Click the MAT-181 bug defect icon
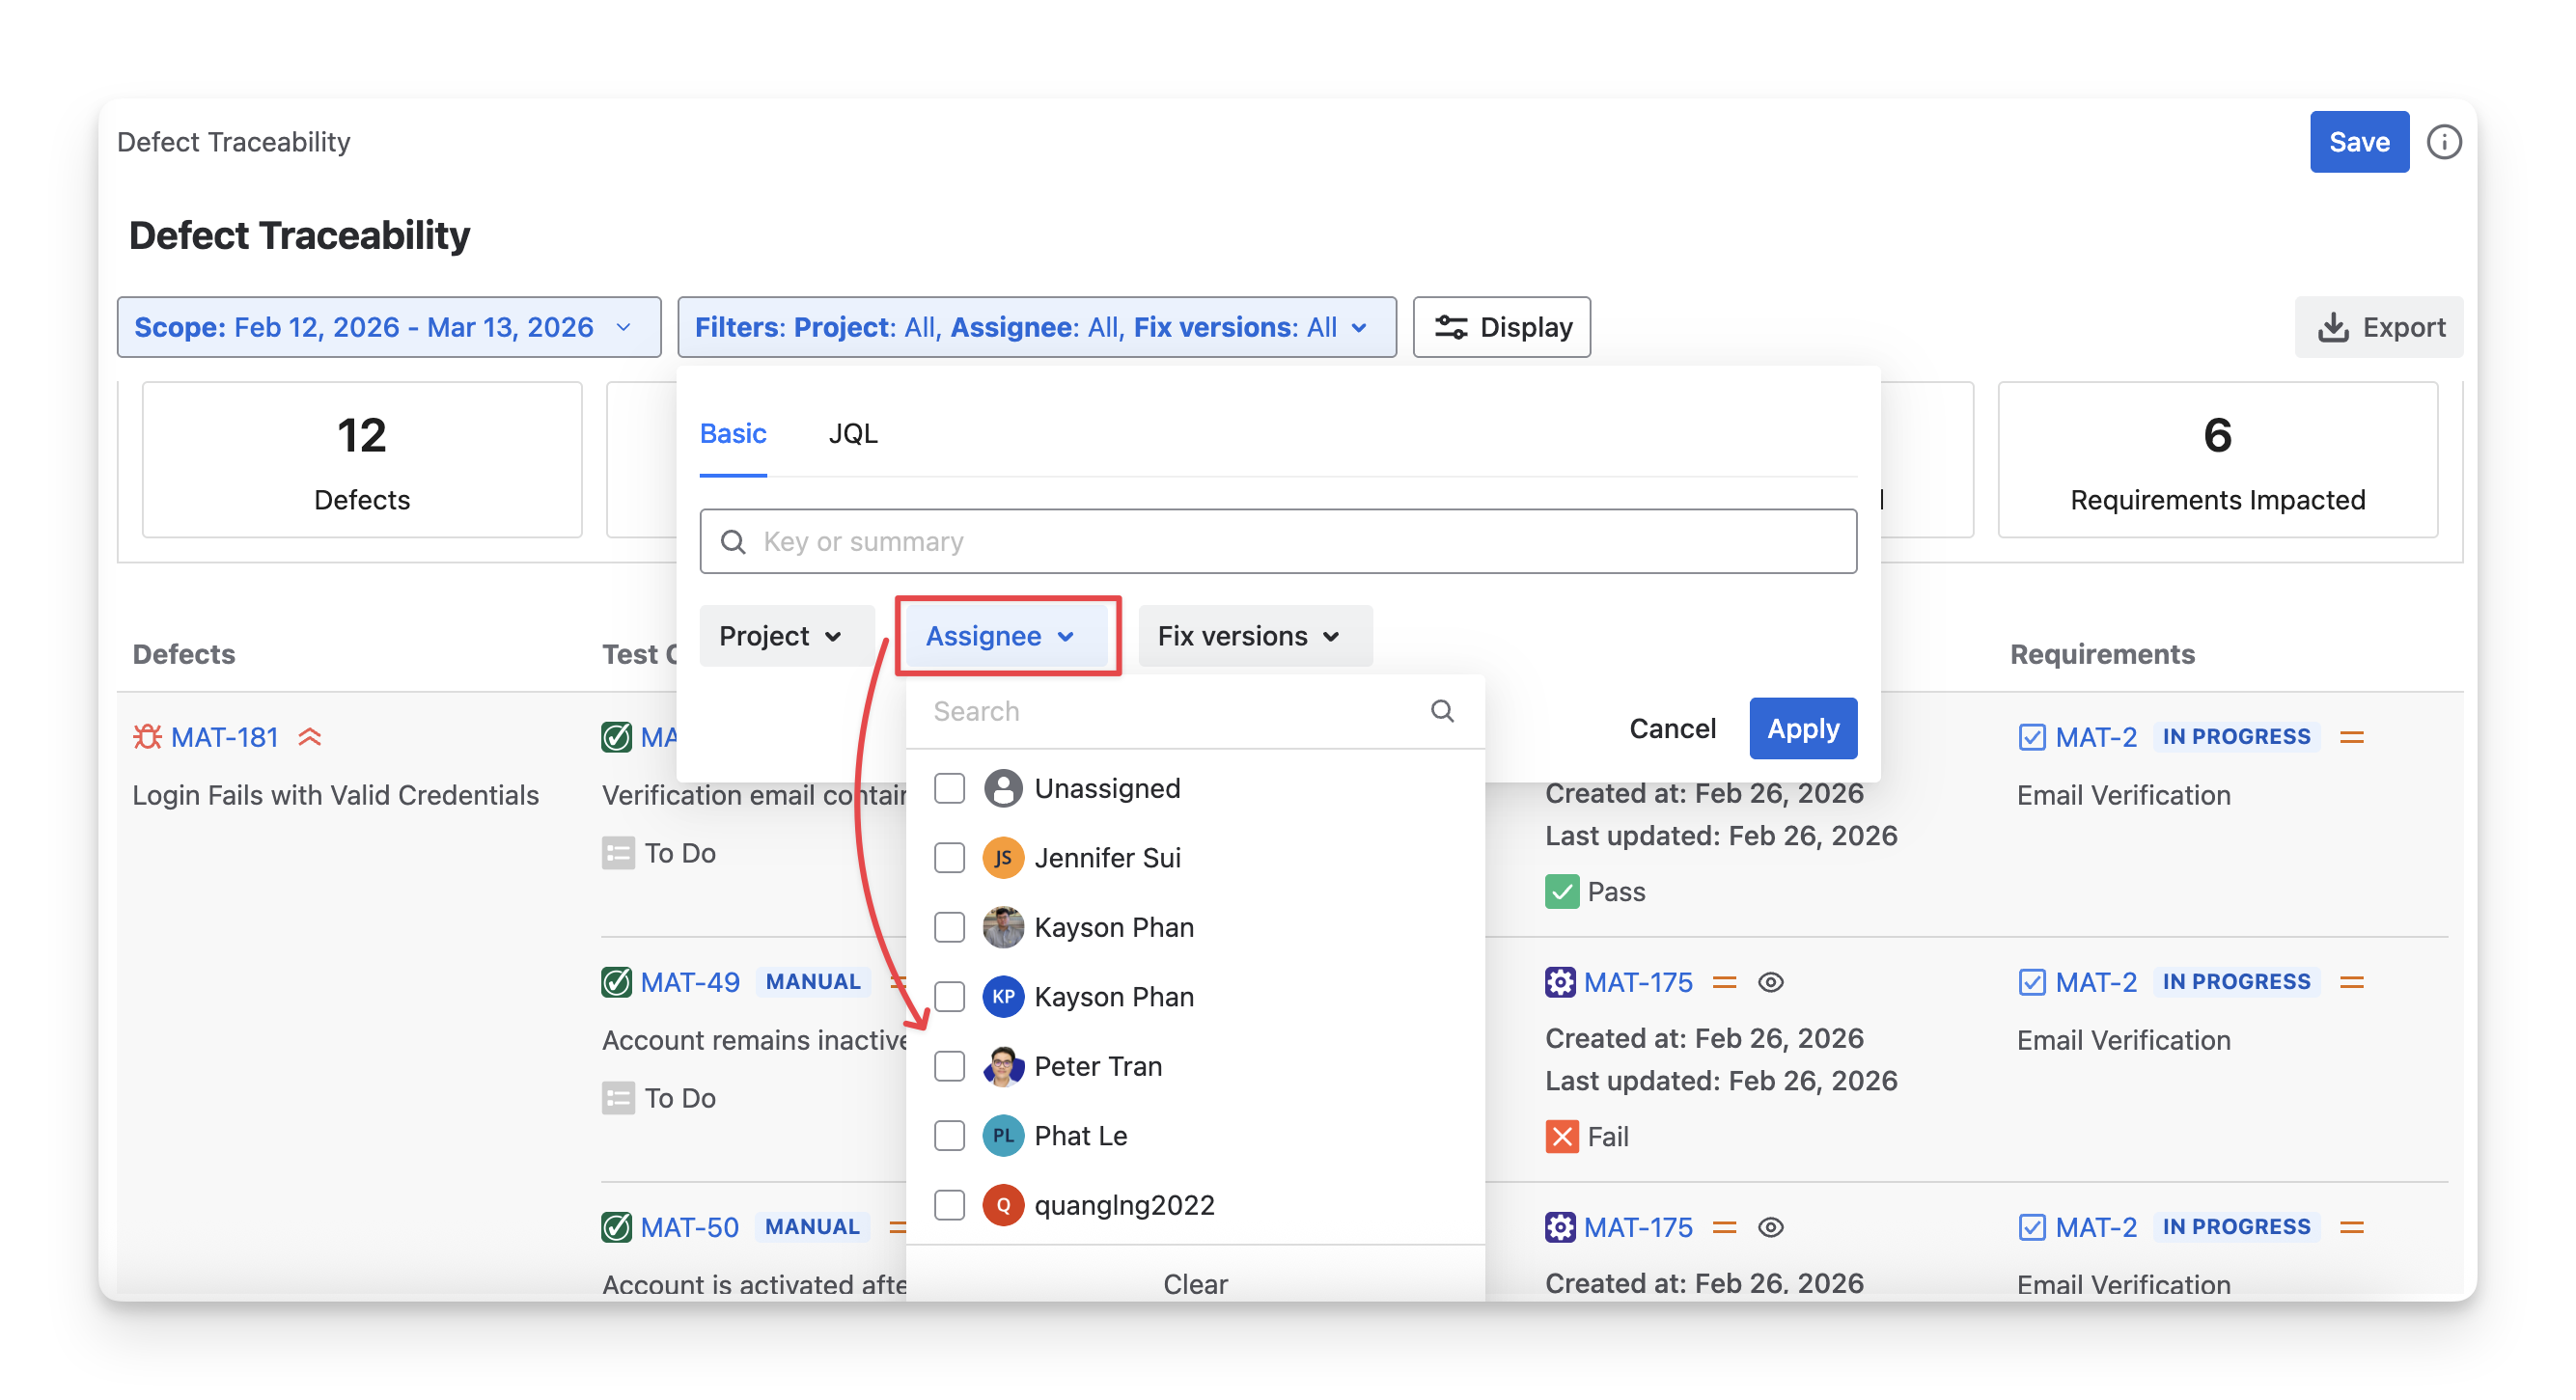Image resolution: width=2576 pixels, height=1400 pixels. click(147, 737)
